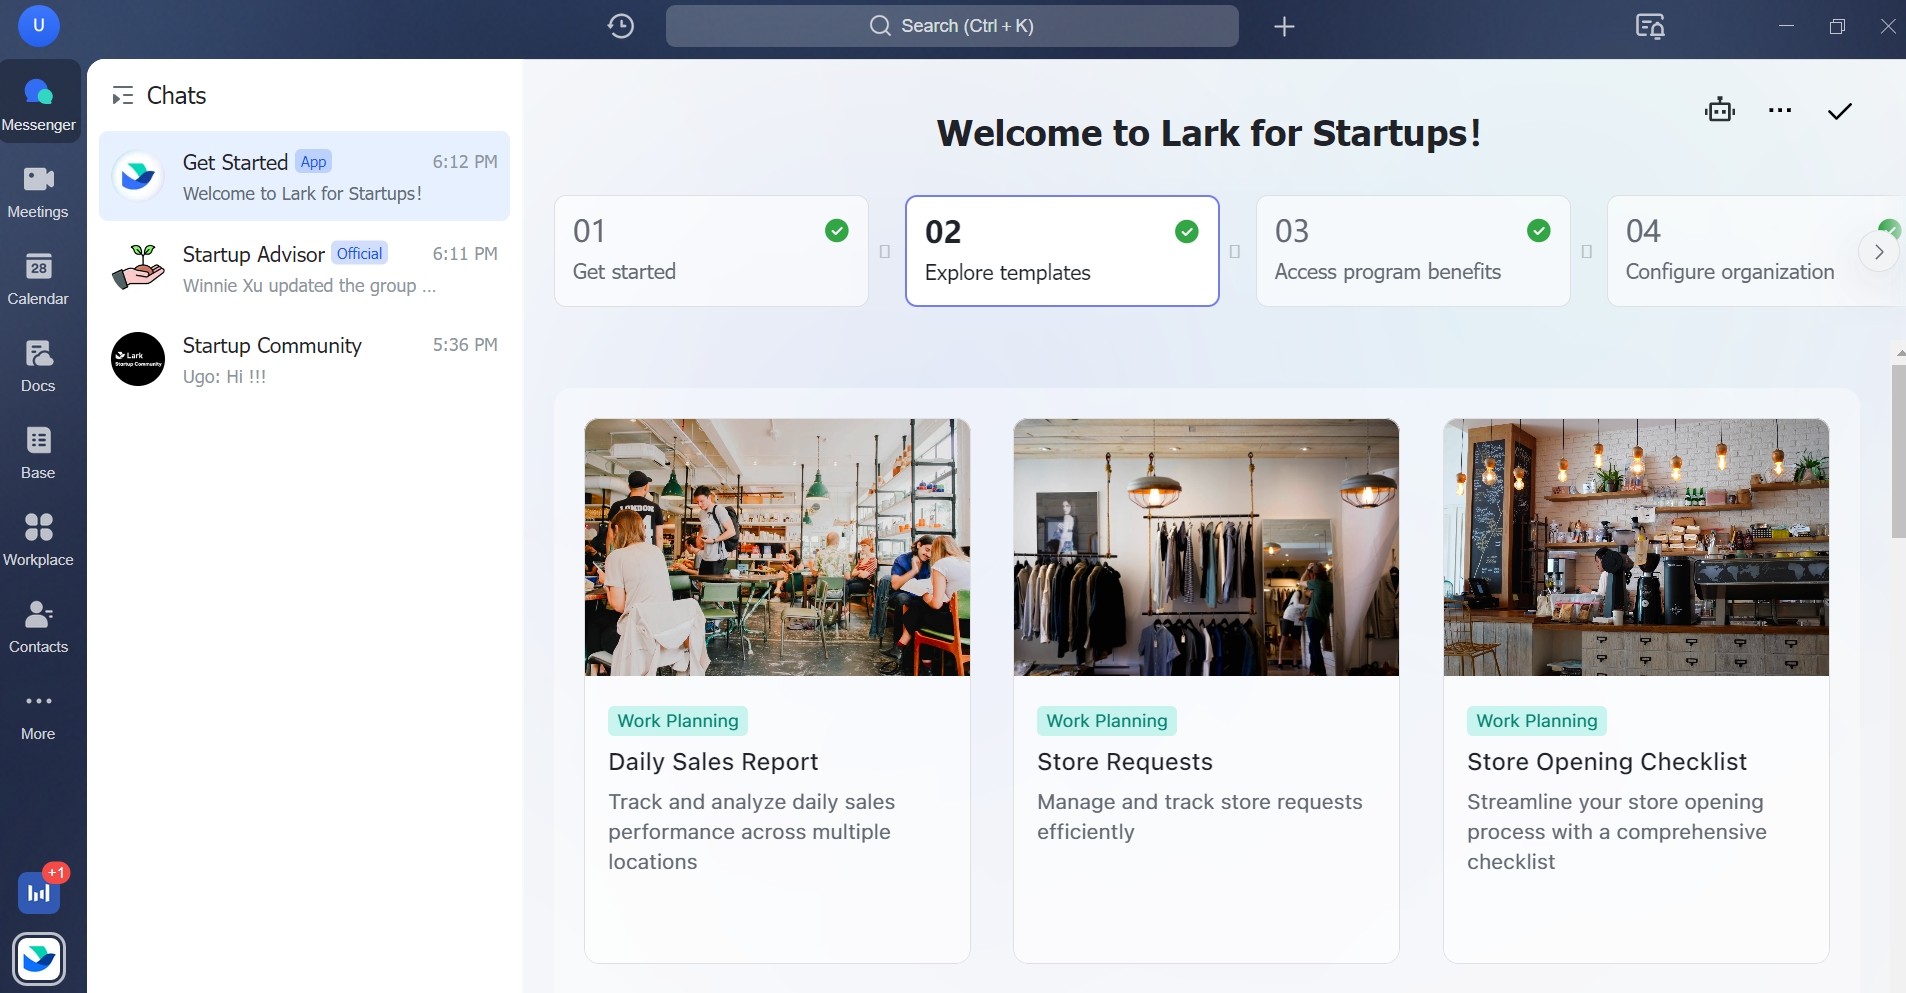Open Base from the sidebar
This screenshot has width=1906, height=993.
click(39, 452)
